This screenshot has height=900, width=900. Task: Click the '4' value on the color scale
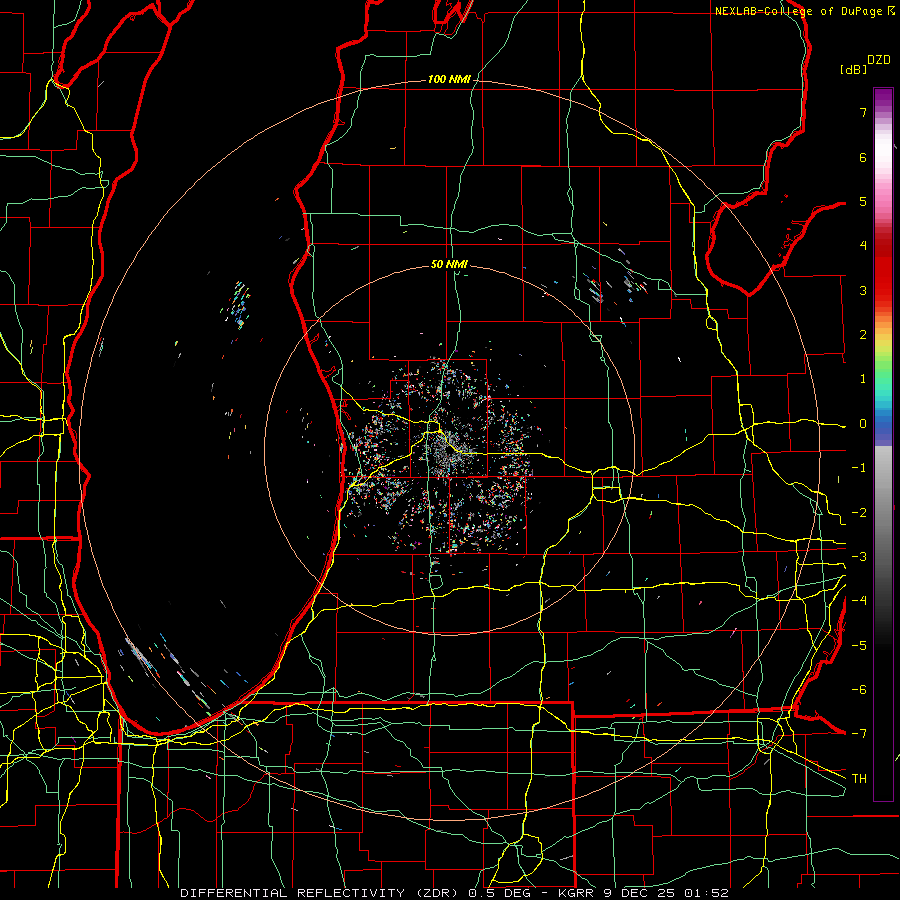863,246
